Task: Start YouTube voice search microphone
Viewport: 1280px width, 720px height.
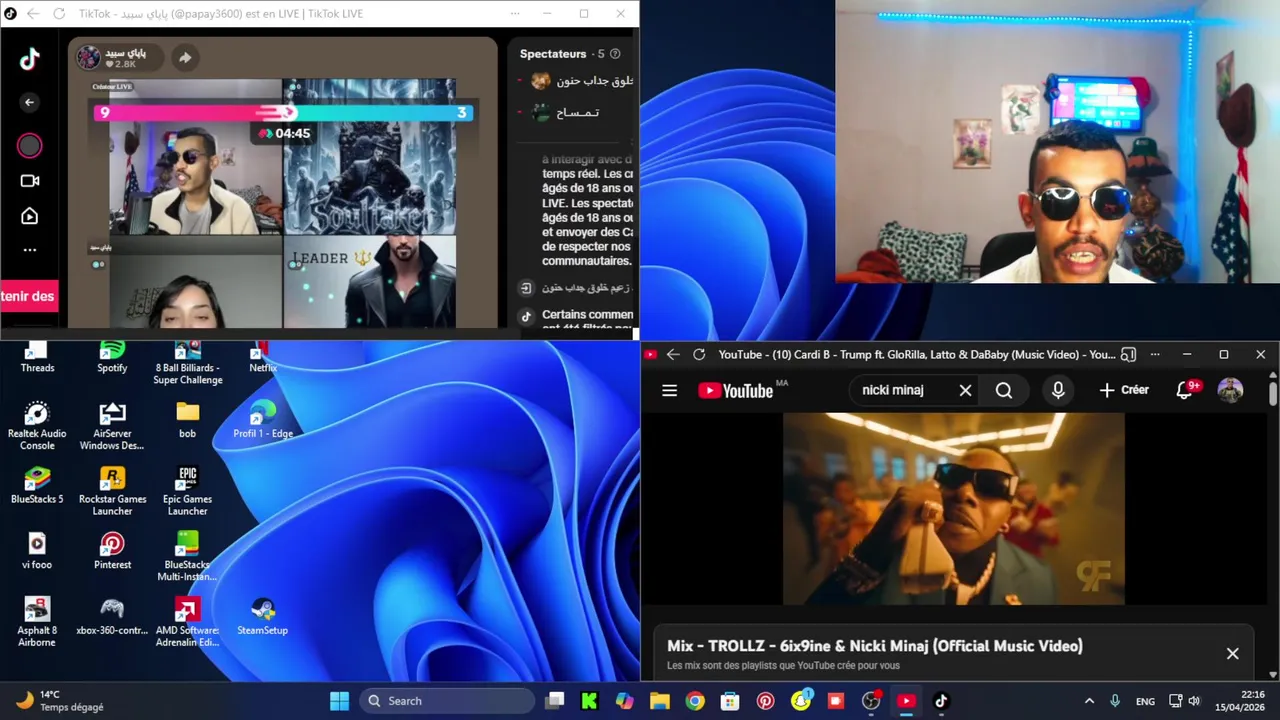Action: [x=1058, y=390]
